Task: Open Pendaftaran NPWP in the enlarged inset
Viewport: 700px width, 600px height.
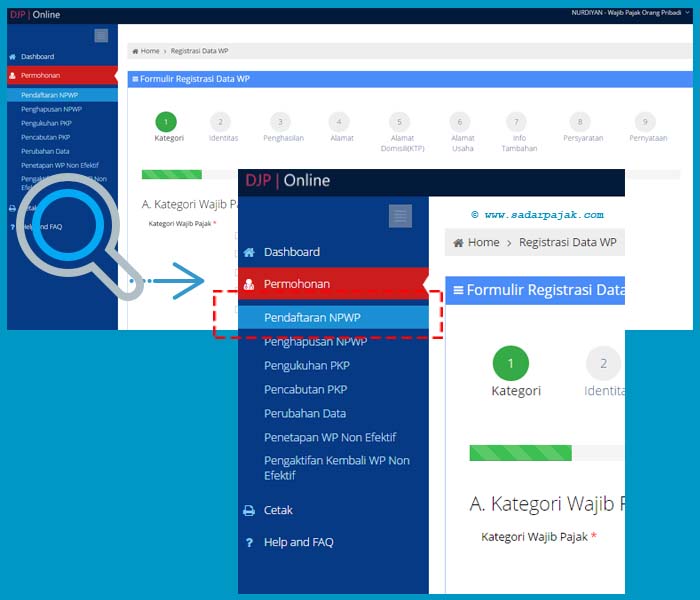Action: (x=333, y=317)
